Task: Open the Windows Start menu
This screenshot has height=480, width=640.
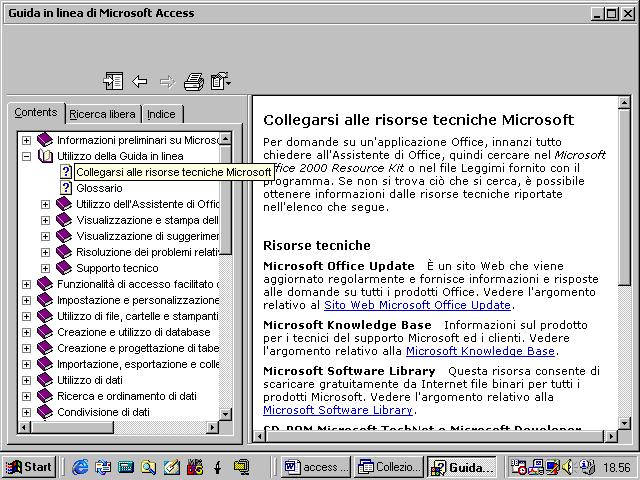Action: [29, 467]
